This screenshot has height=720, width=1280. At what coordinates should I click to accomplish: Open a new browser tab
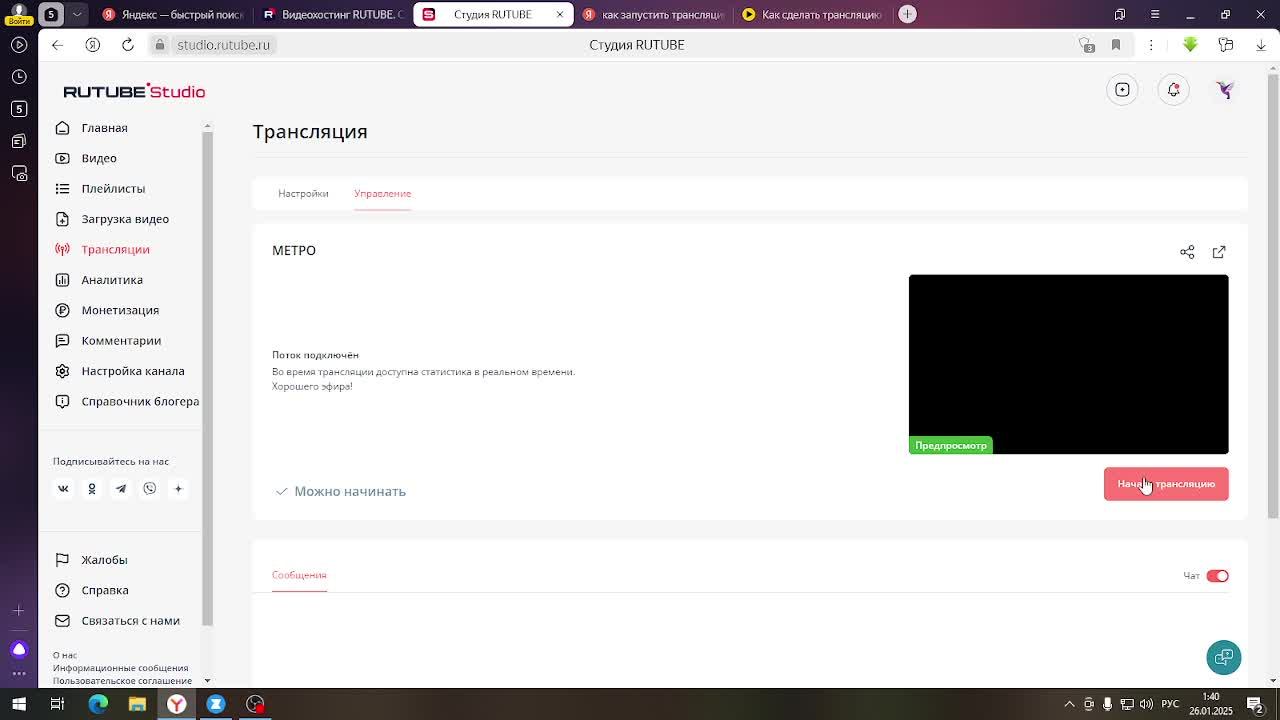[907, 14]
